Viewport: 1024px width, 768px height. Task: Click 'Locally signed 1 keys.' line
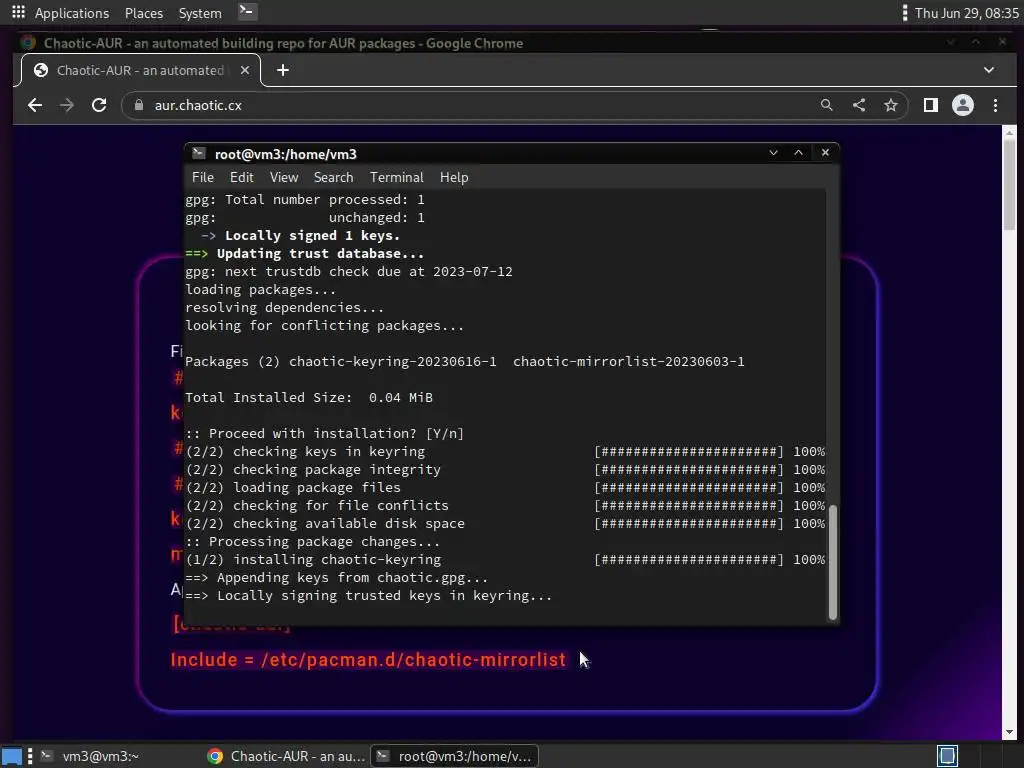300,236
